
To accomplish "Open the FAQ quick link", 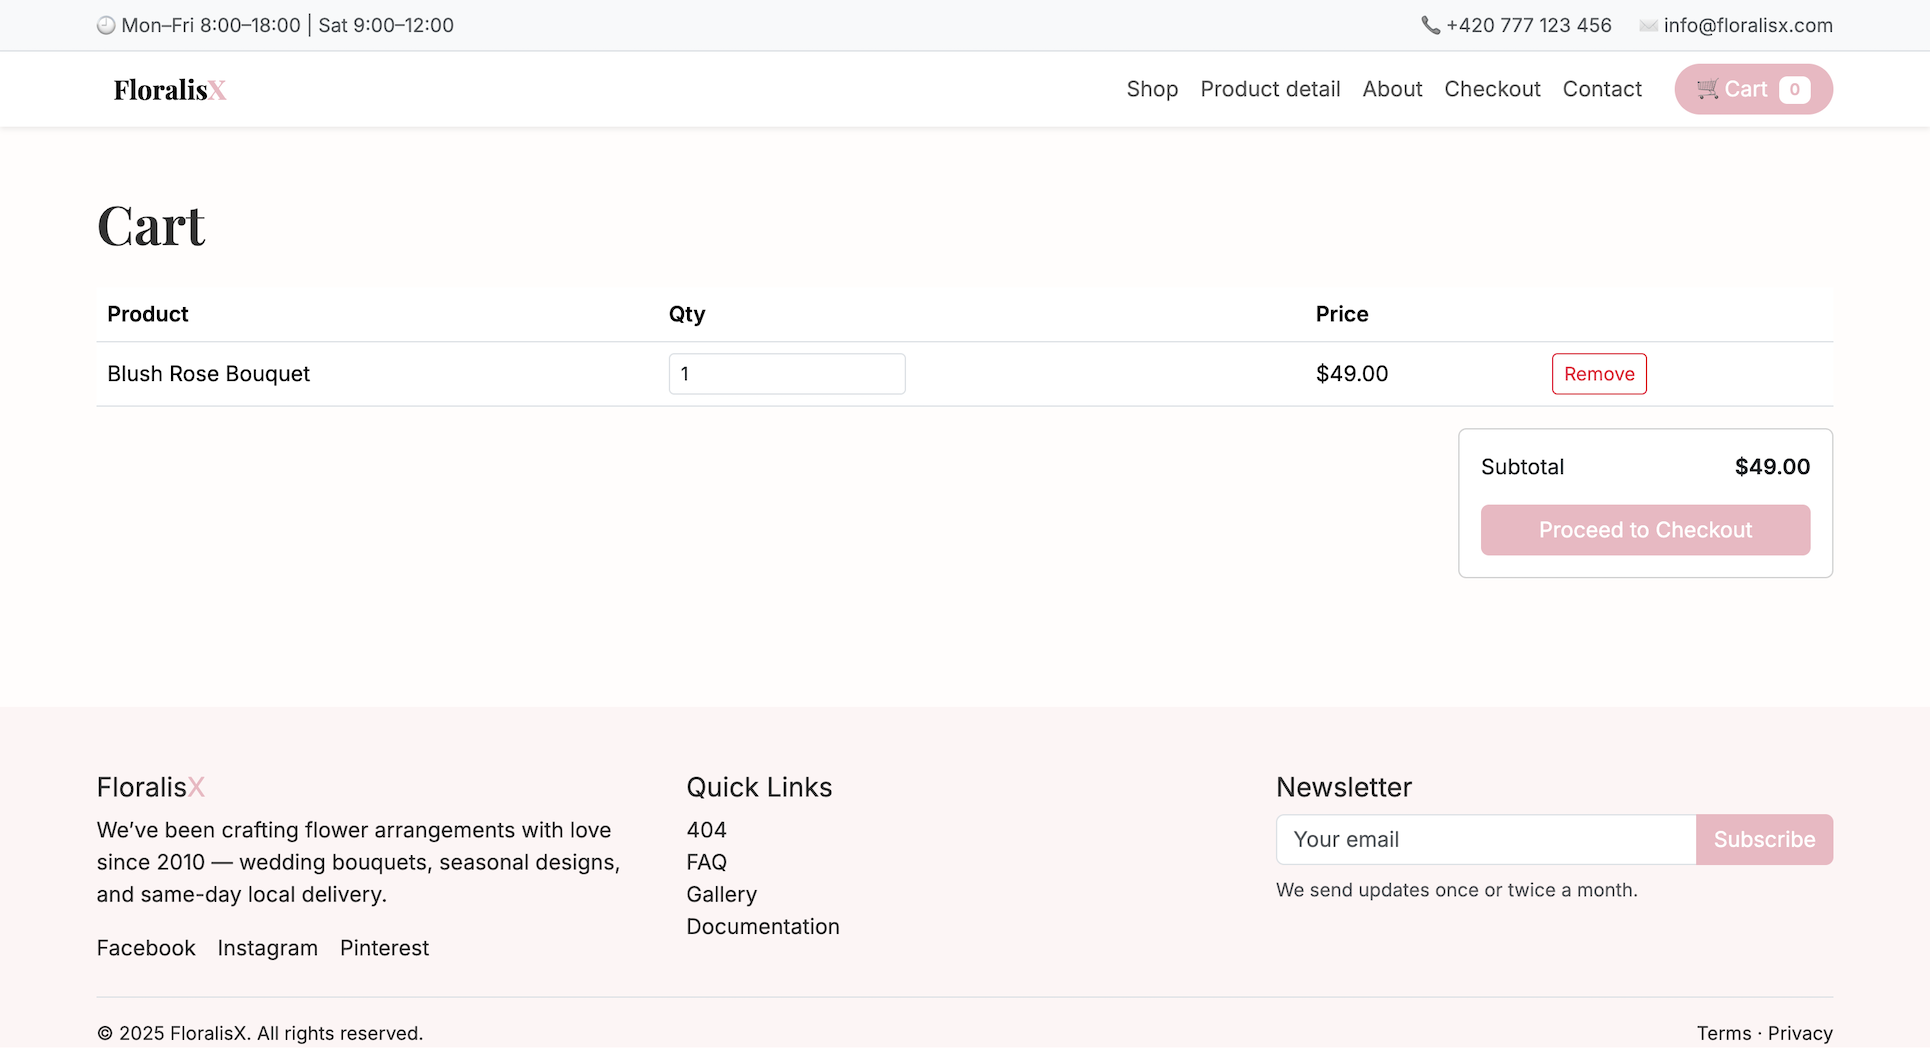I will point(706,862).
